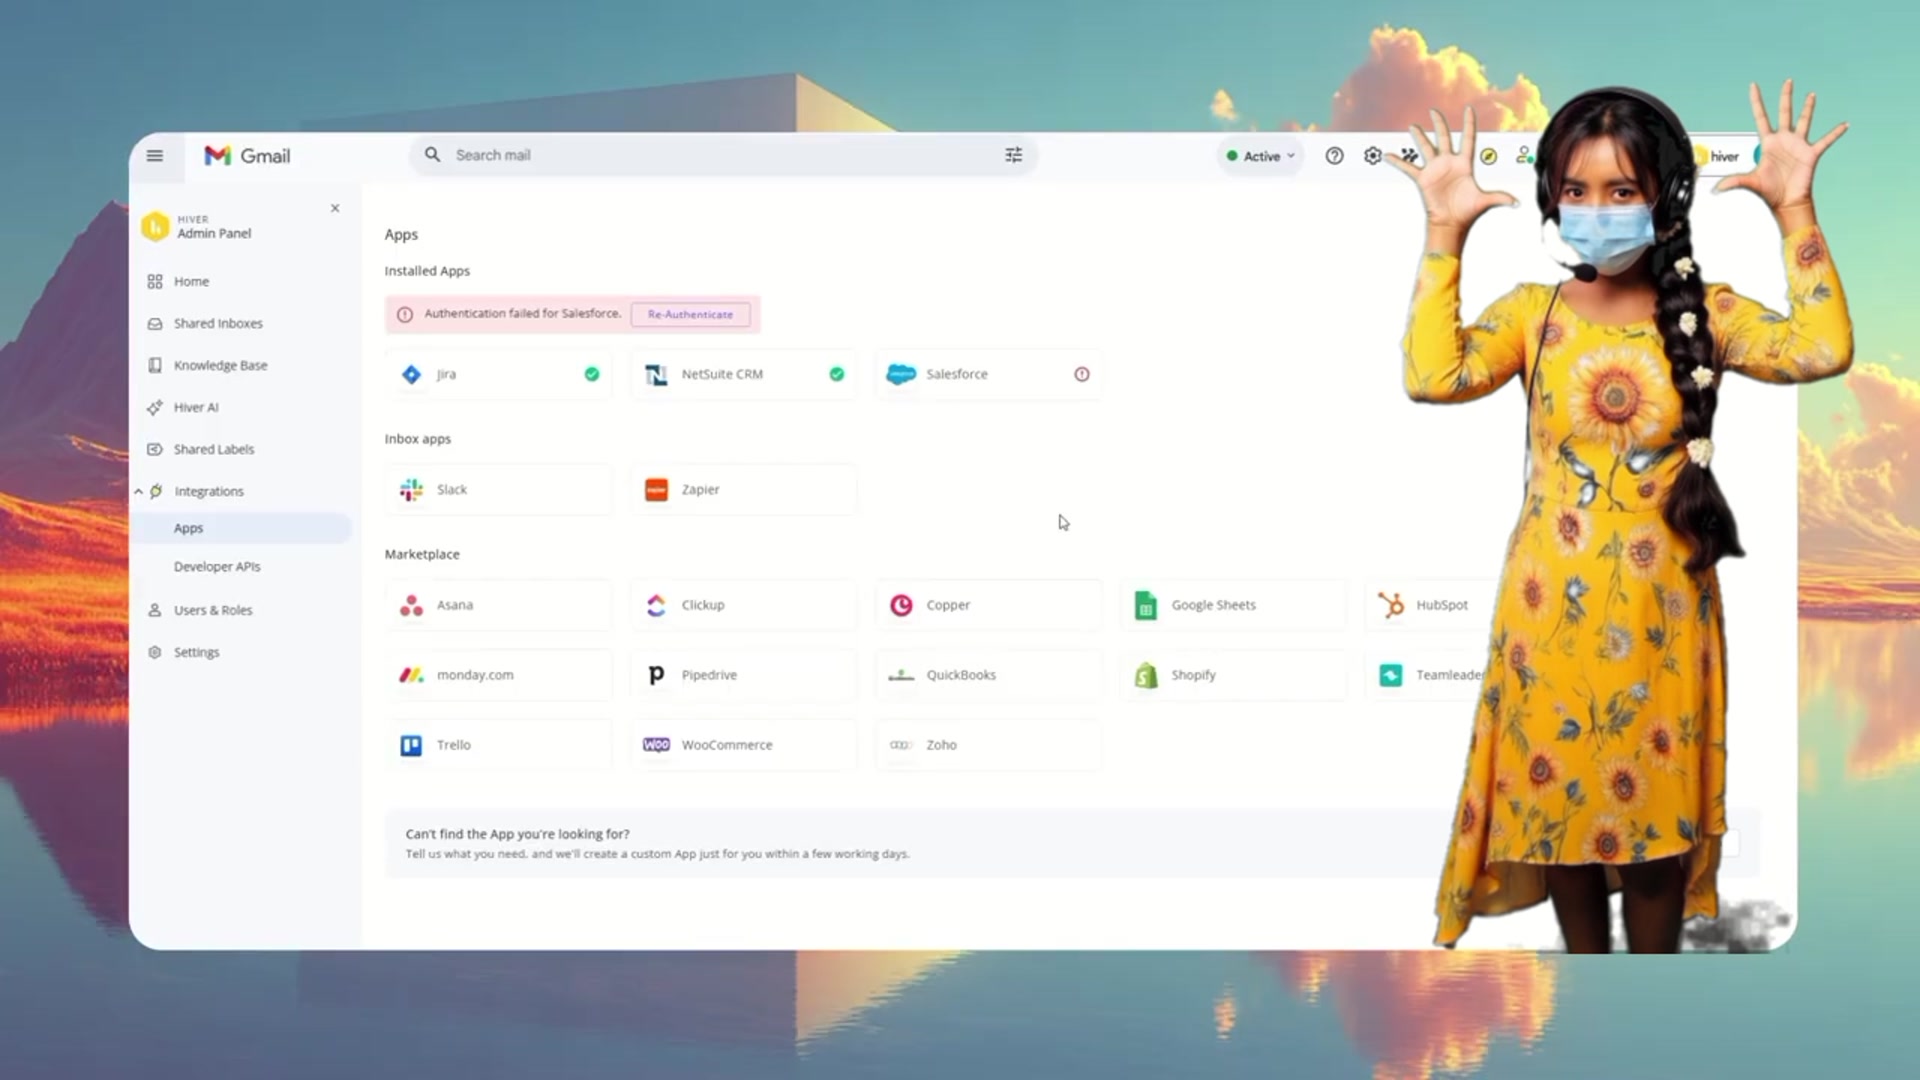Screen dimensions: 1920x1080
Task: Select Copper in Marketplace
Action: (988, 605)
